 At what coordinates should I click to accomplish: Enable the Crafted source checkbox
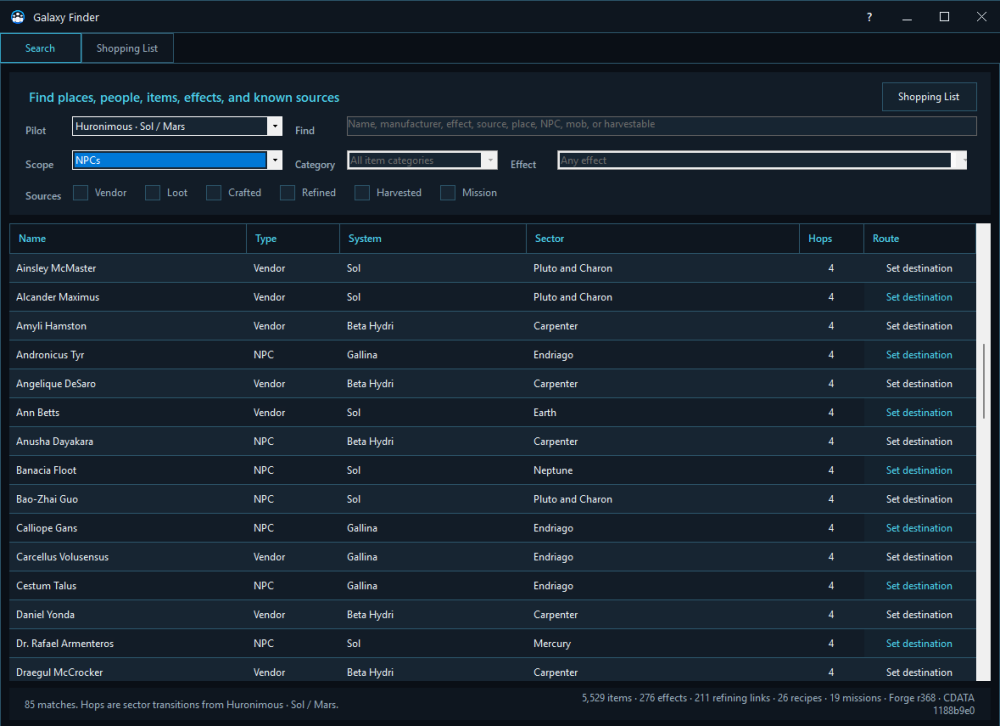point(214,193)
